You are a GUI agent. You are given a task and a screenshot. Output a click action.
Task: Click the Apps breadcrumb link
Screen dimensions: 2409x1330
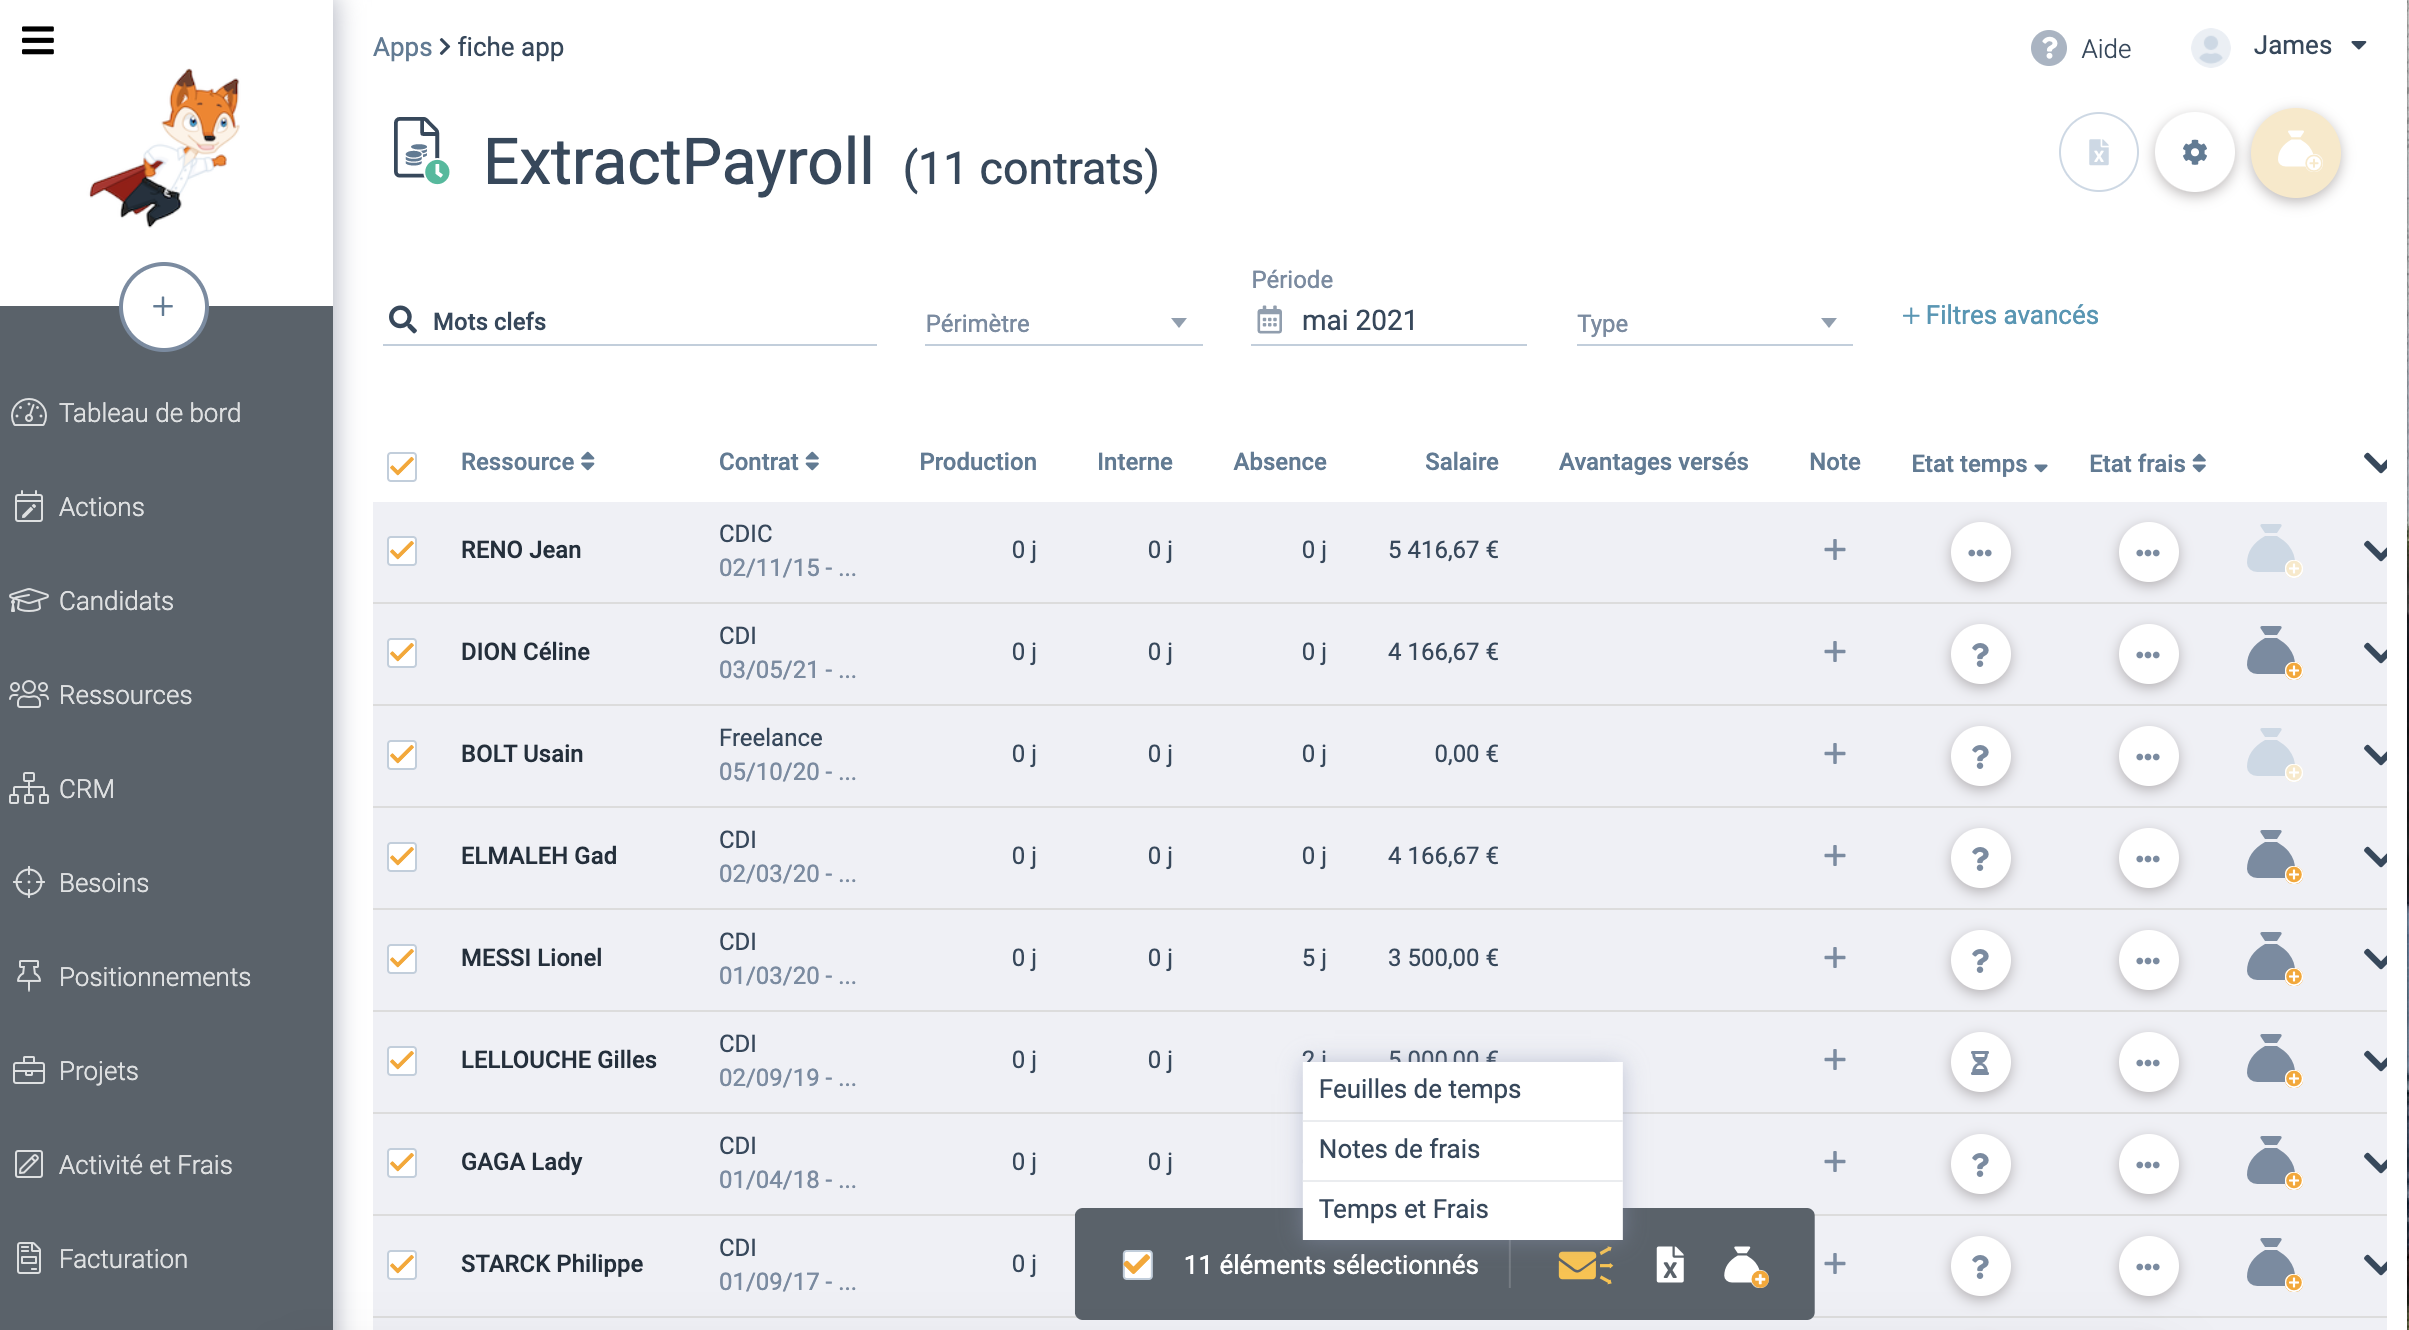tap(402, 47)
